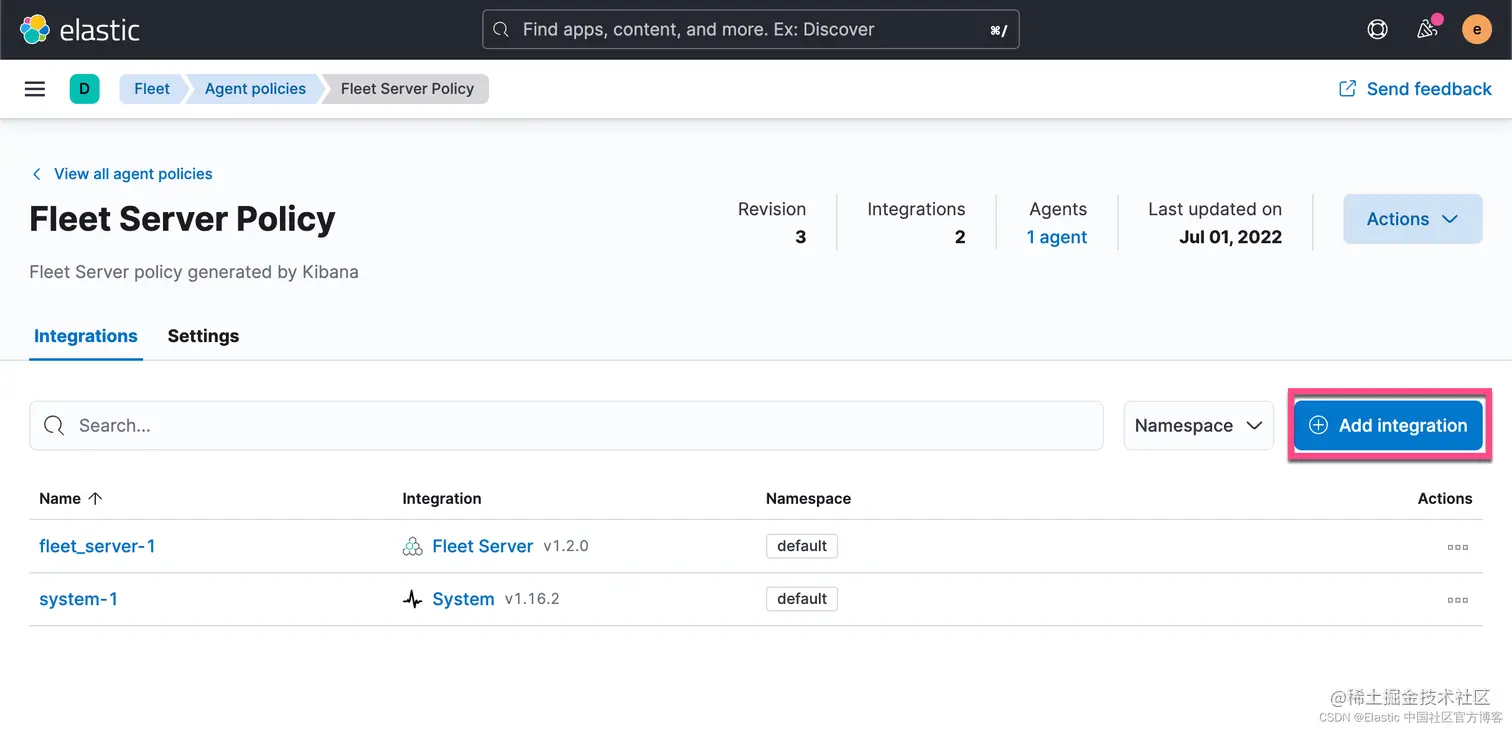This screenshot has width=1512, height=729.
Task: Focus the integrations Search field
Action: click(x=566, y=426)
